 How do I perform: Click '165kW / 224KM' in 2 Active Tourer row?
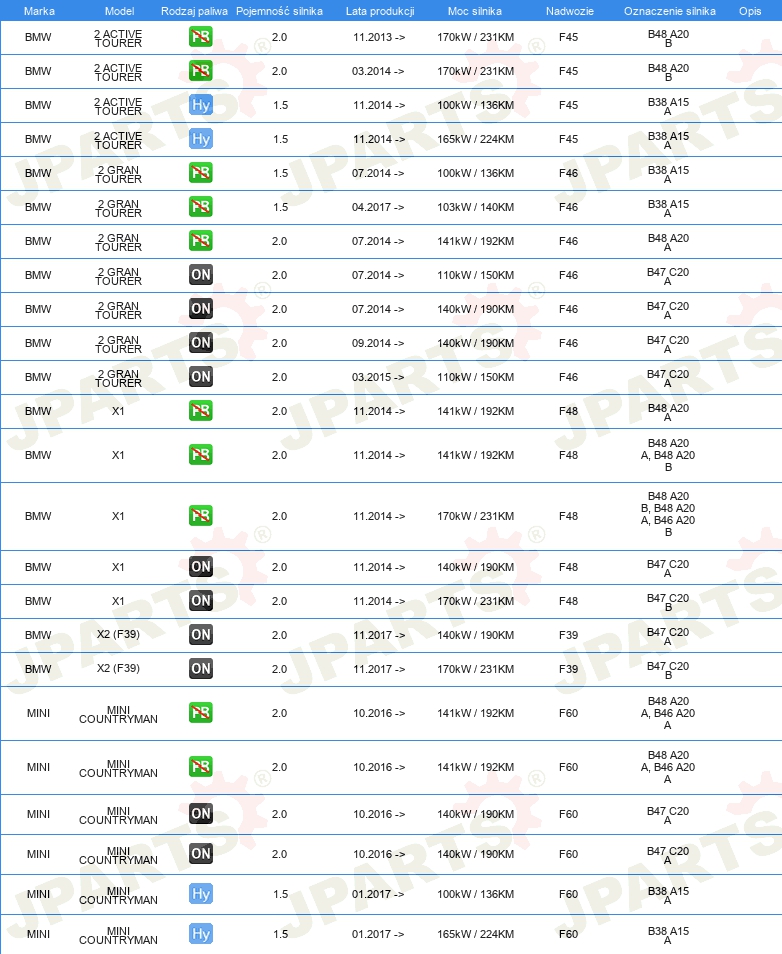pyautogui.click(x=475, y=139)
